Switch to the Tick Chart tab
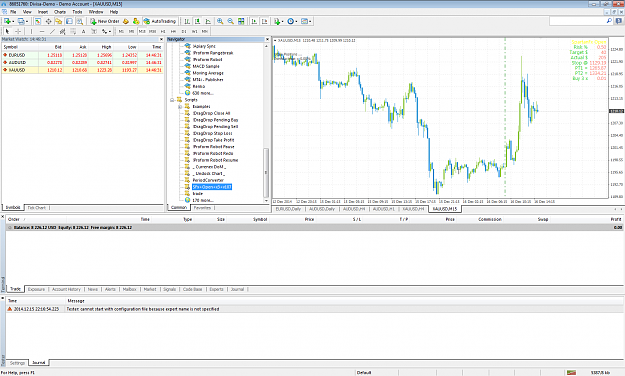 coord(36,208)
